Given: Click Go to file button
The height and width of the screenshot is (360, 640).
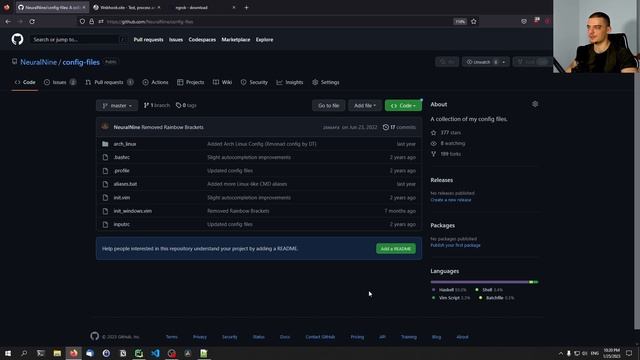Looking at the screenshot, I should 329,105.
